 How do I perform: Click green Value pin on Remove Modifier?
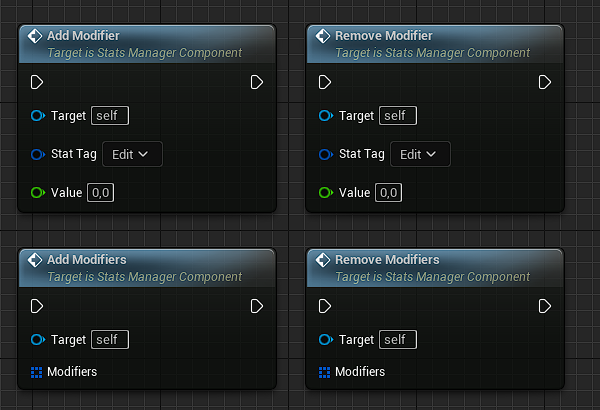coord(325,192)
